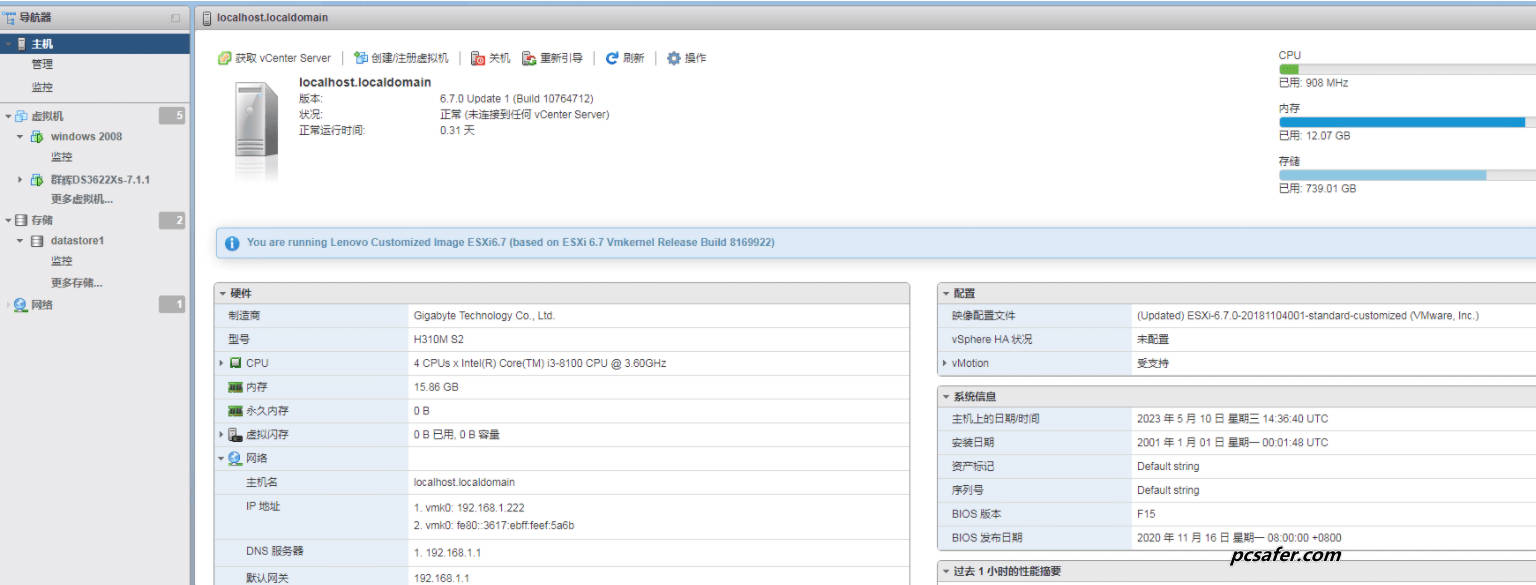The image size is (1536, 585).
Task: Click the Gigabyte Technology Co., Ltd. value
Action: click(x=484, y=315)
